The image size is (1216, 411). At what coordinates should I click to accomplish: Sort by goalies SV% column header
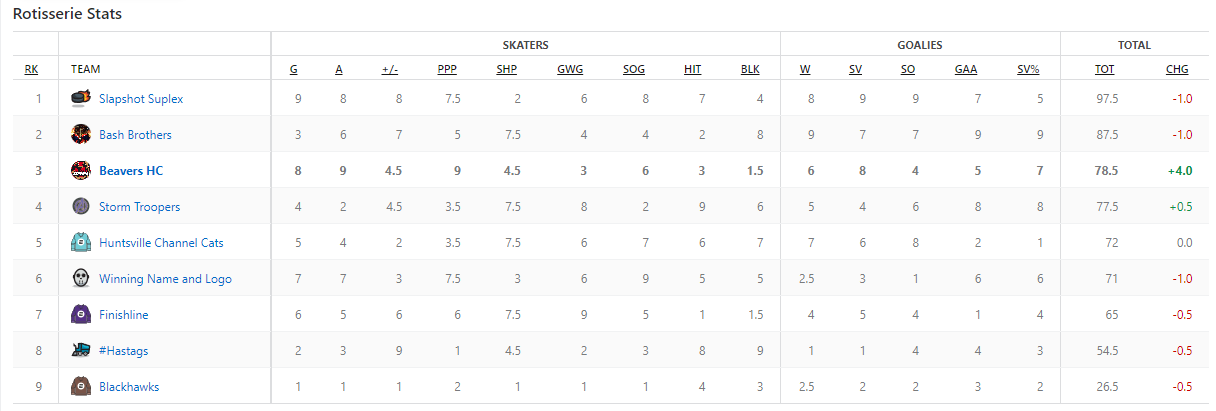click(1028, 70)
